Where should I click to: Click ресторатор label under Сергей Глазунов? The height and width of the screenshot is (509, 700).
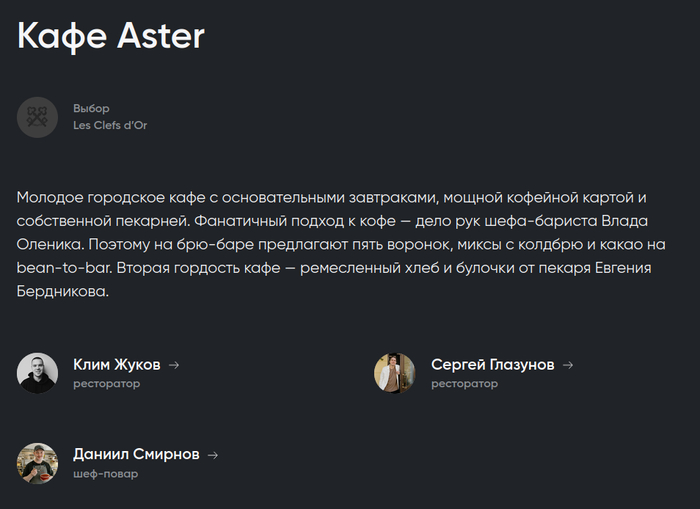465,384
